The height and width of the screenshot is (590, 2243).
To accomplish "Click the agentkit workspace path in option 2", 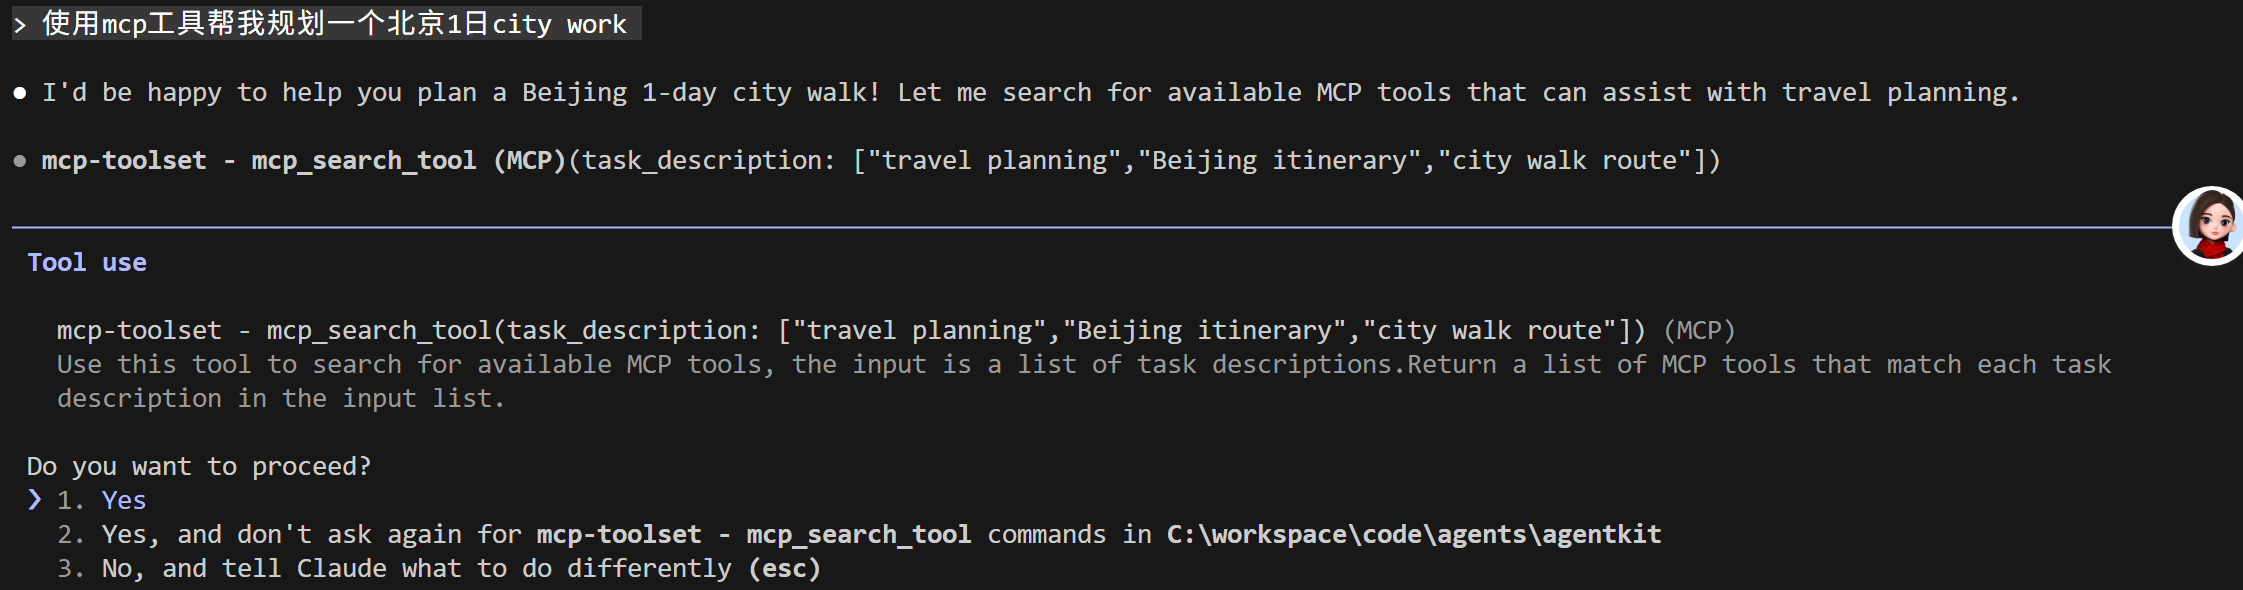I will tap(1413, 534).
